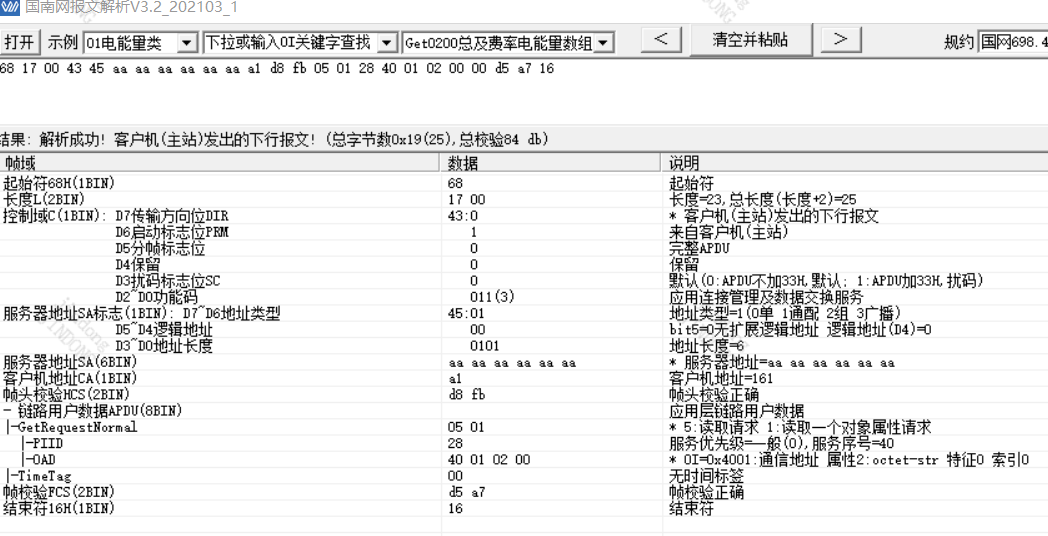Click data value '40 01 02 00'
Screen dimensions: 1048x536
pyautogui.click(x=489, y=459)
